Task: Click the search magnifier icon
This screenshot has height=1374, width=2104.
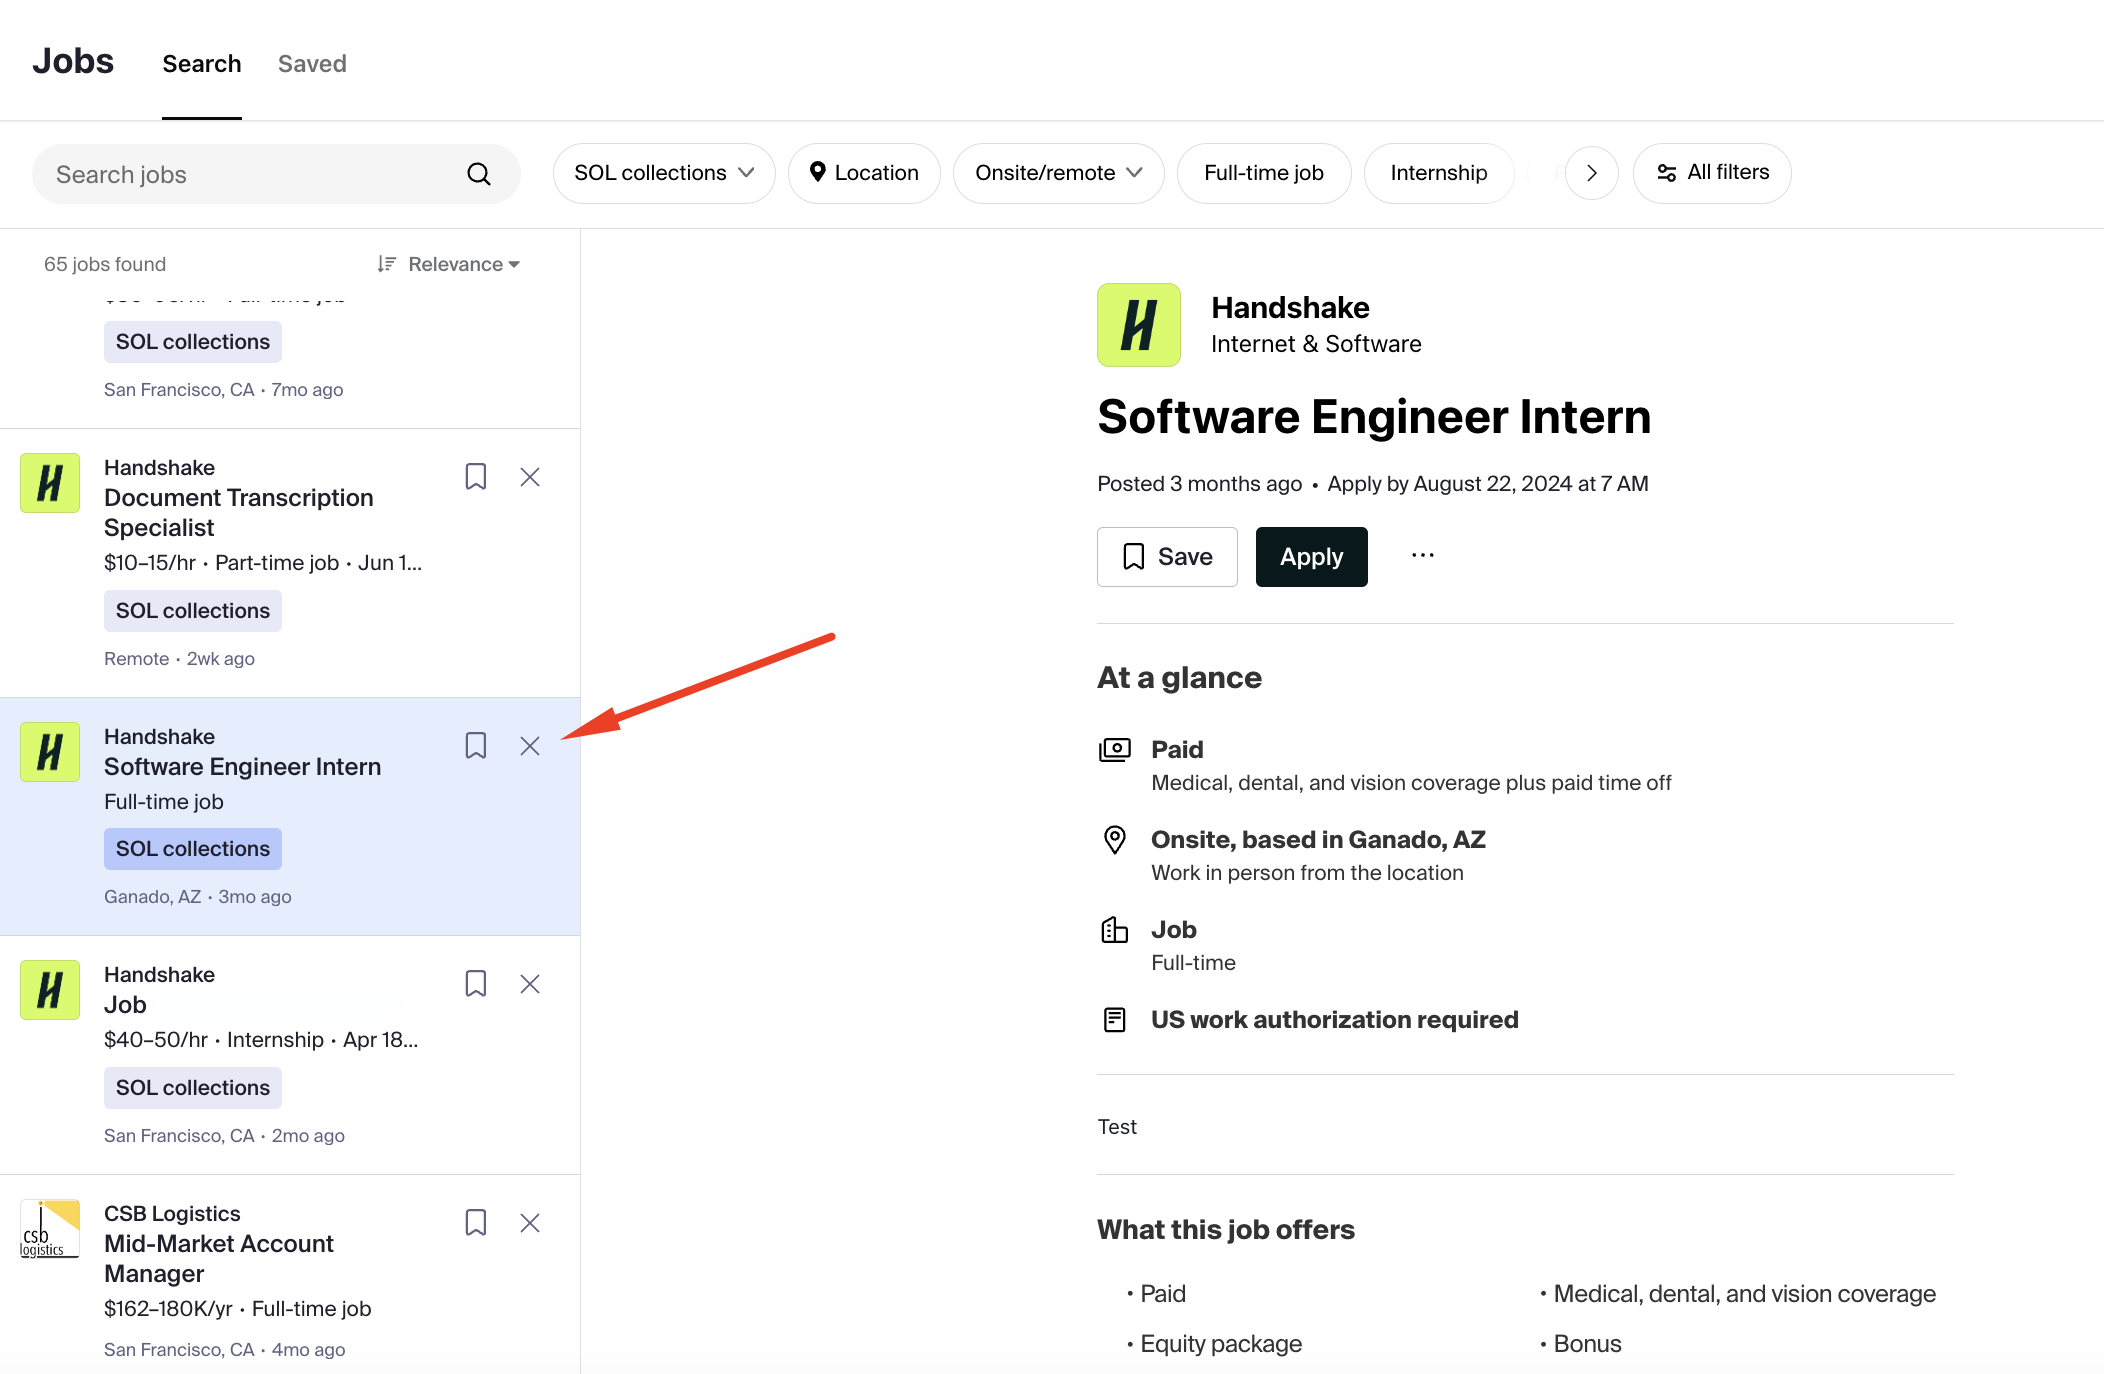Action: [479, 174]
